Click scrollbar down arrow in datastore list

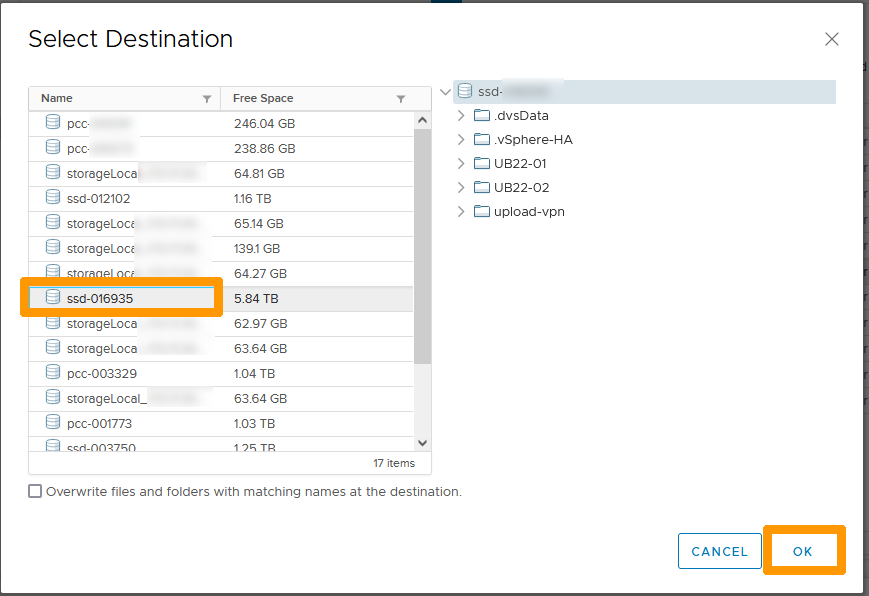(422, 442)
